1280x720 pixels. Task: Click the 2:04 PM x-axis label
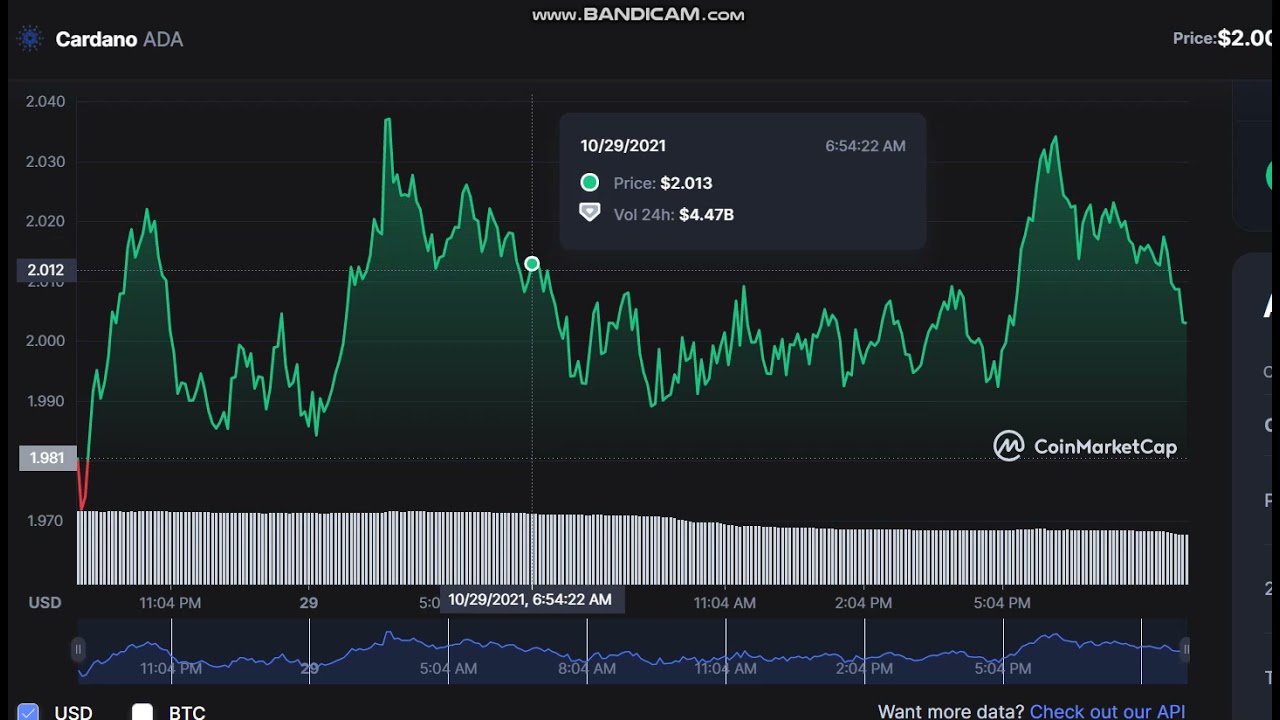coord(864,603)
